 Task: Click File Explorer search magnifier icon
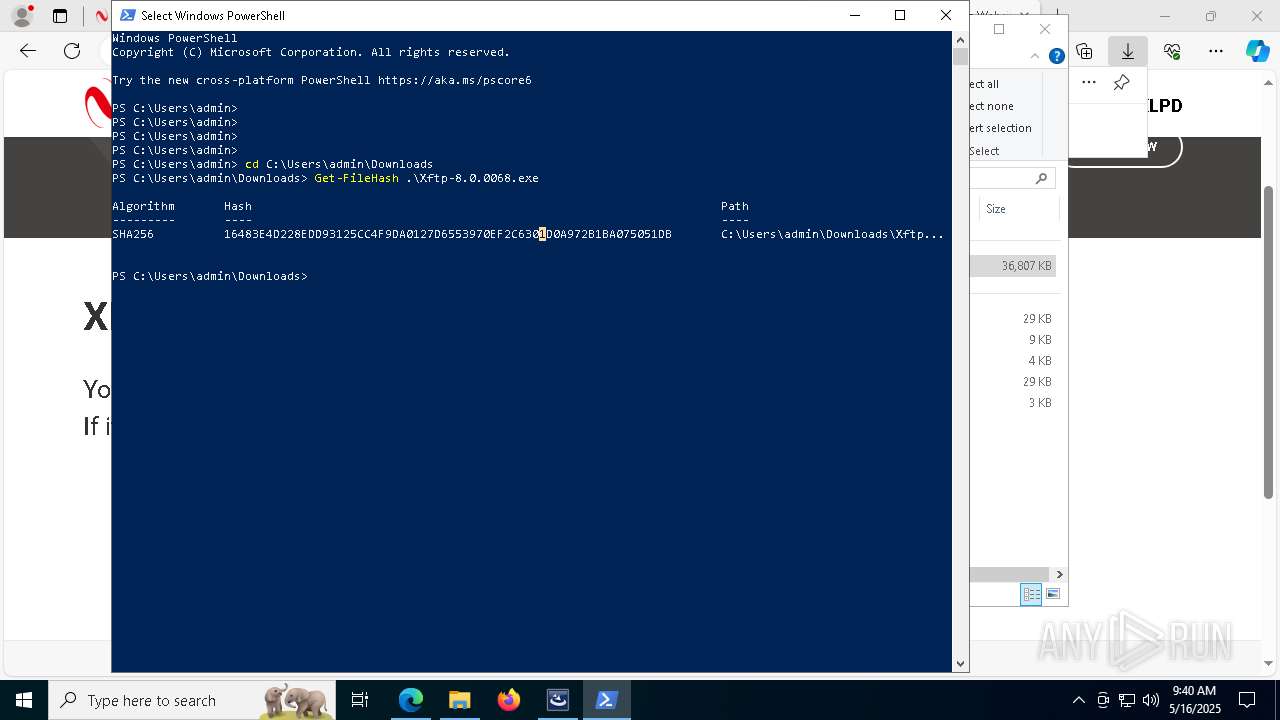[x=1041, y=178]
